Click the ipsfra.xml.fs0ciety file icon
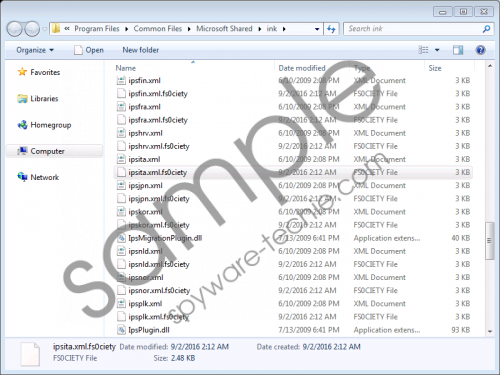This screenshot has height=375, width=500. (121, 120)
